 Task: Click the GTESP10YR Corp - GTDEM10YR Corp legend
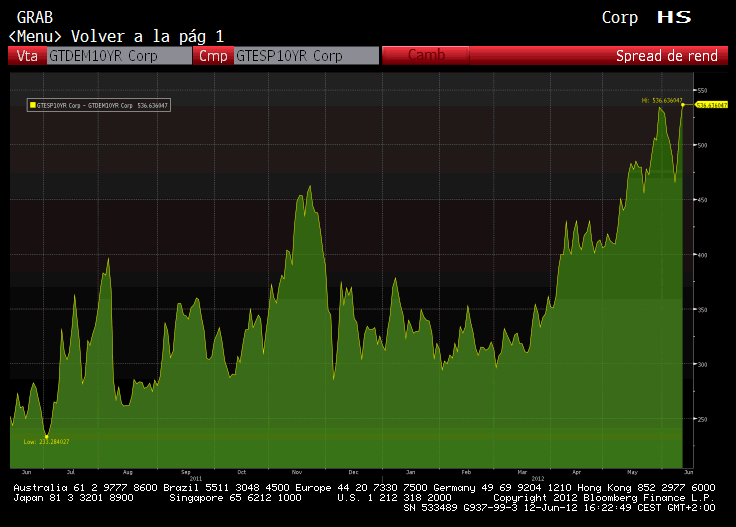click(x=99, y=105)
